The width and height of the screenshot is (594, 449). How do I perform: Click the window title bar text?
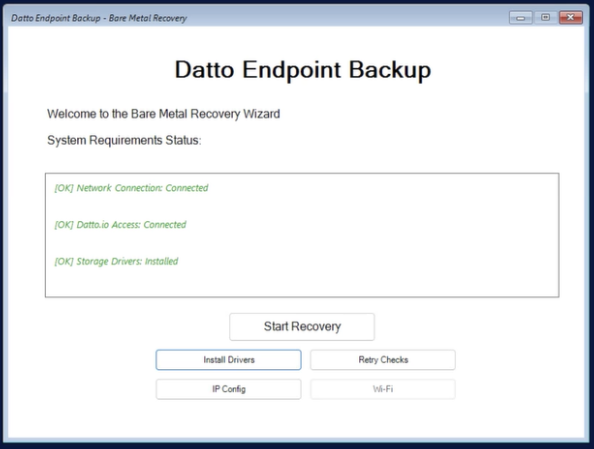click(x=99, y=18)
